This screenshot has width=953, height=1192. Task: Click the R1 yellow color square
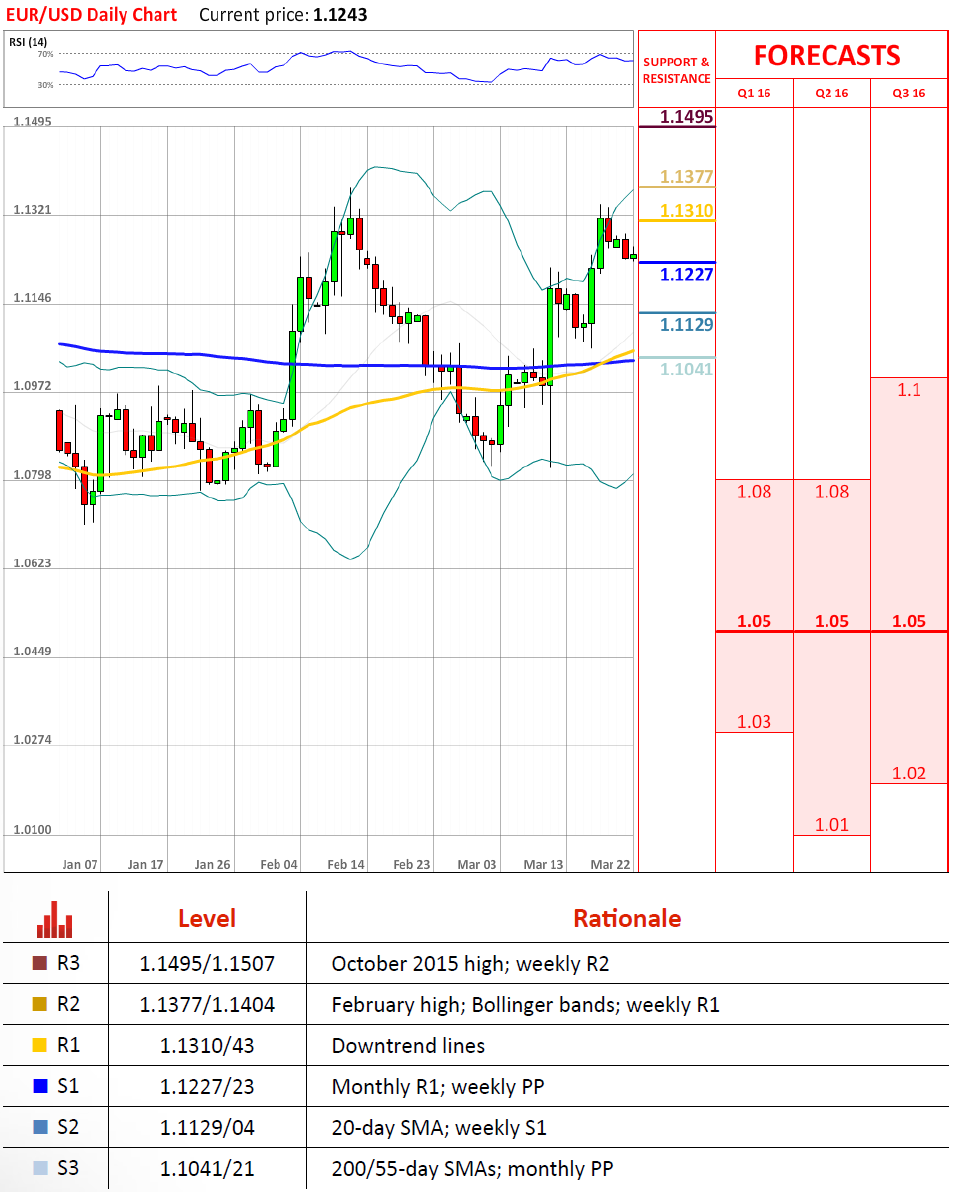(x=40, y=1045)
